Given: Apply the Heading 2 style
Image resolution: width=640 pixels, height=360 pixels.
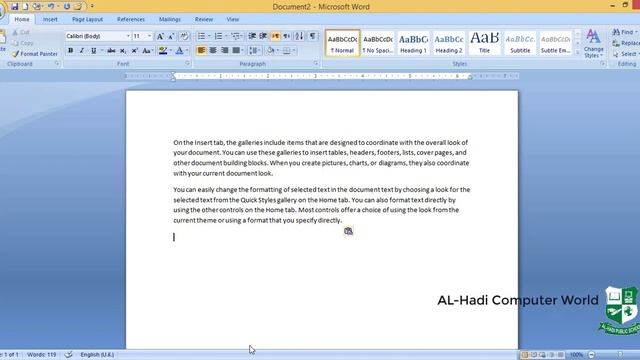Looking at the screenshot, I should [x=449, y=43].
